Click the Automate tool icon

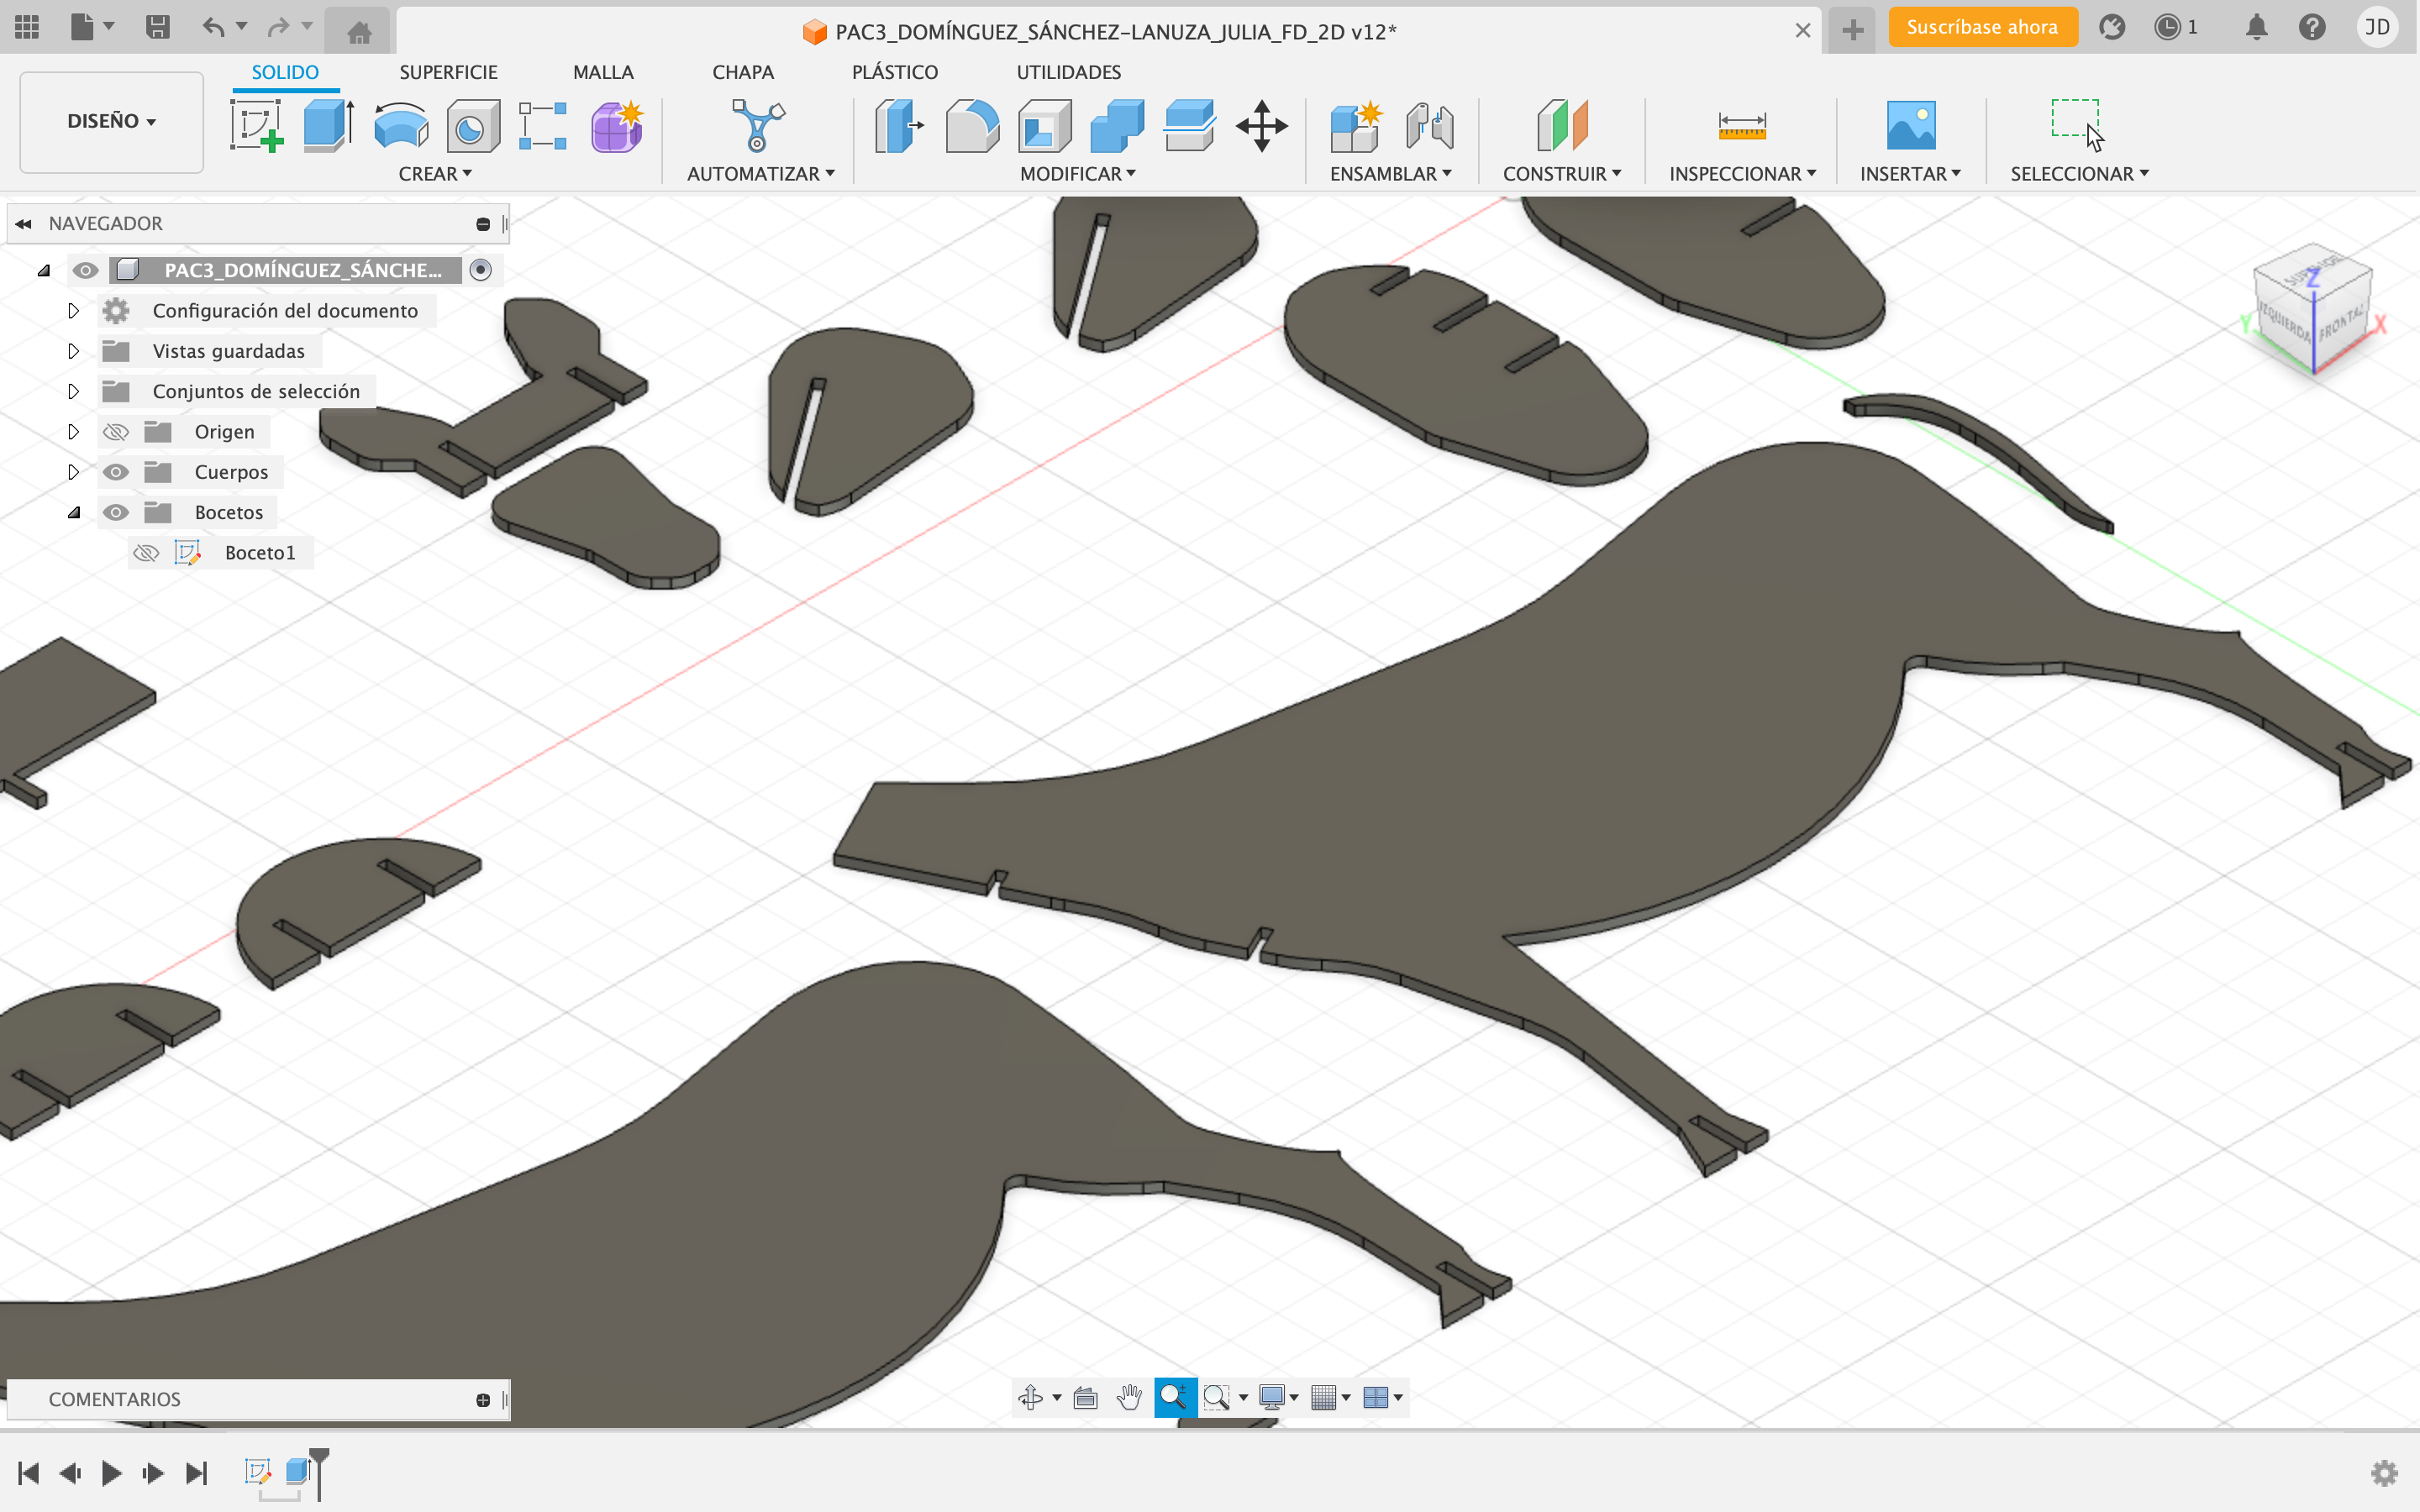(759, 126)
